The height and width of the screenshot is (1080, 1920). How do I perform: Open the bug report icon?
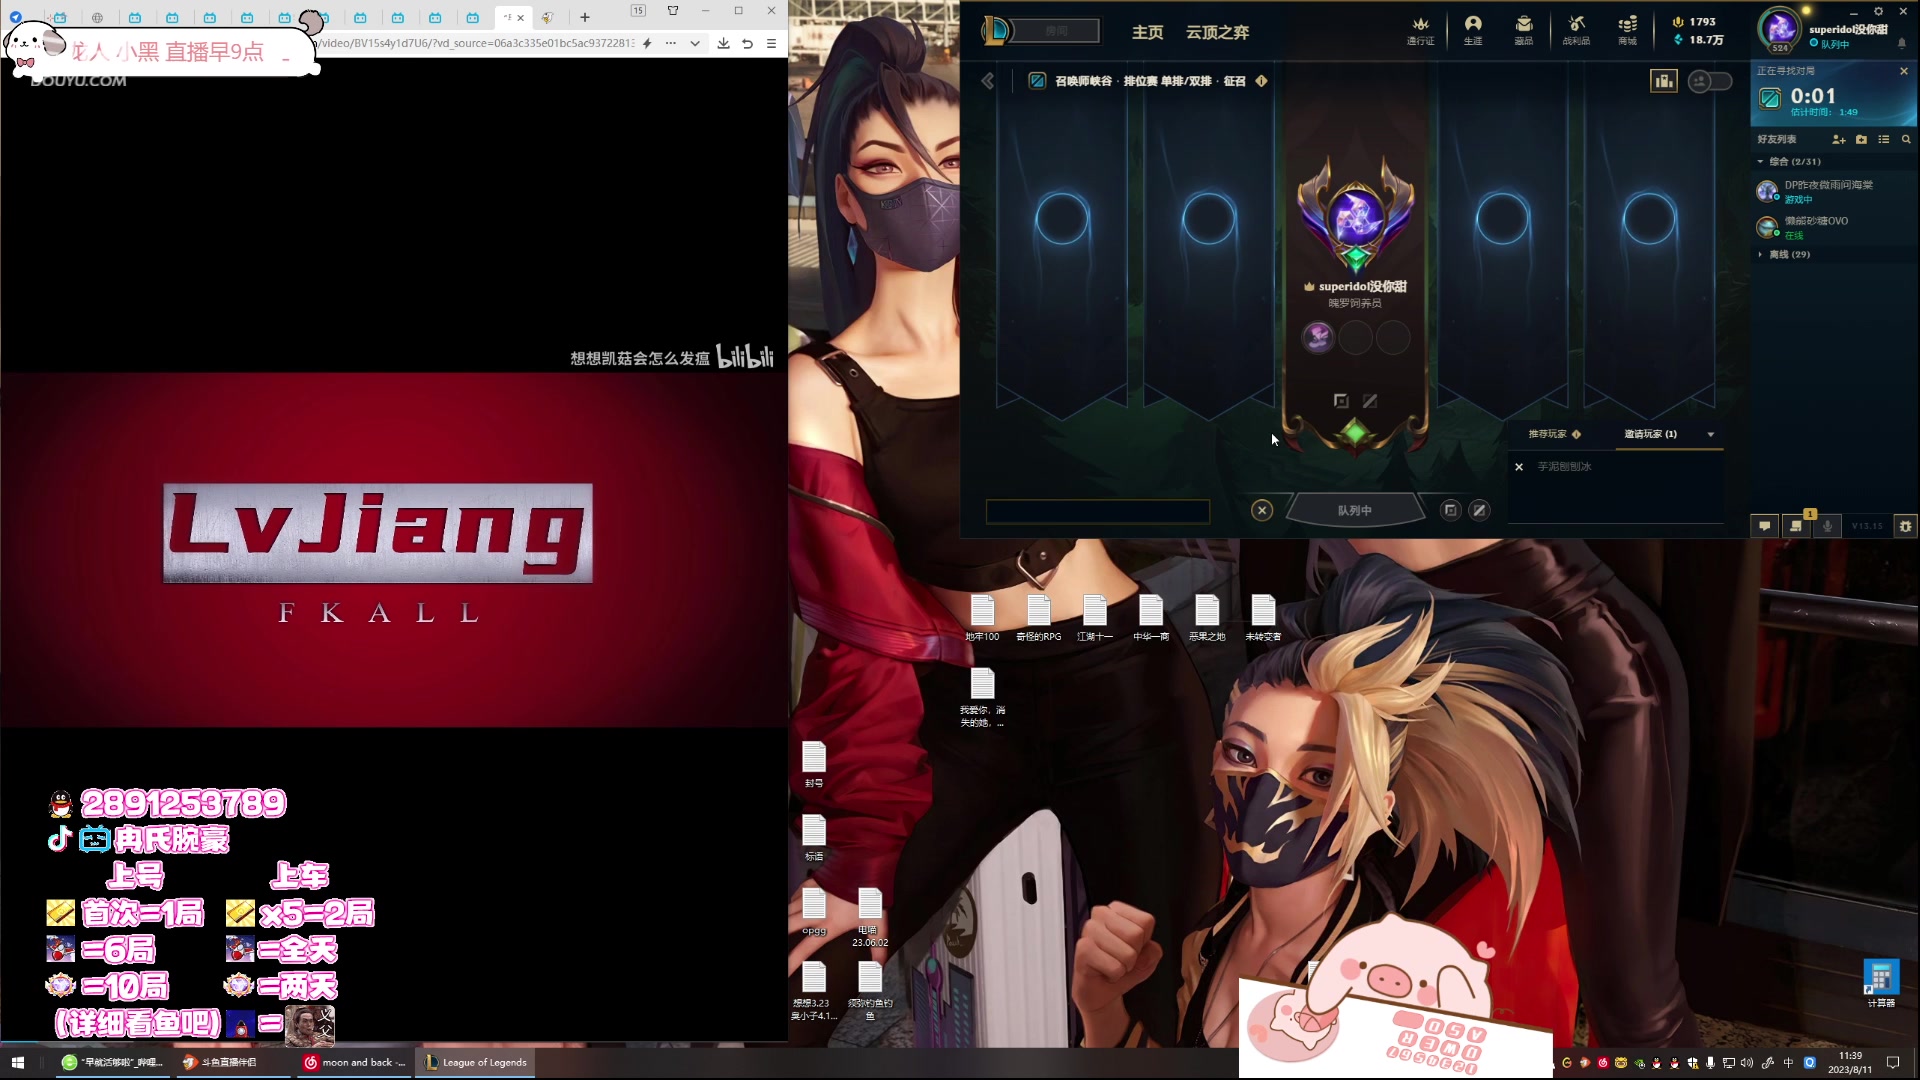point(1905,525)
